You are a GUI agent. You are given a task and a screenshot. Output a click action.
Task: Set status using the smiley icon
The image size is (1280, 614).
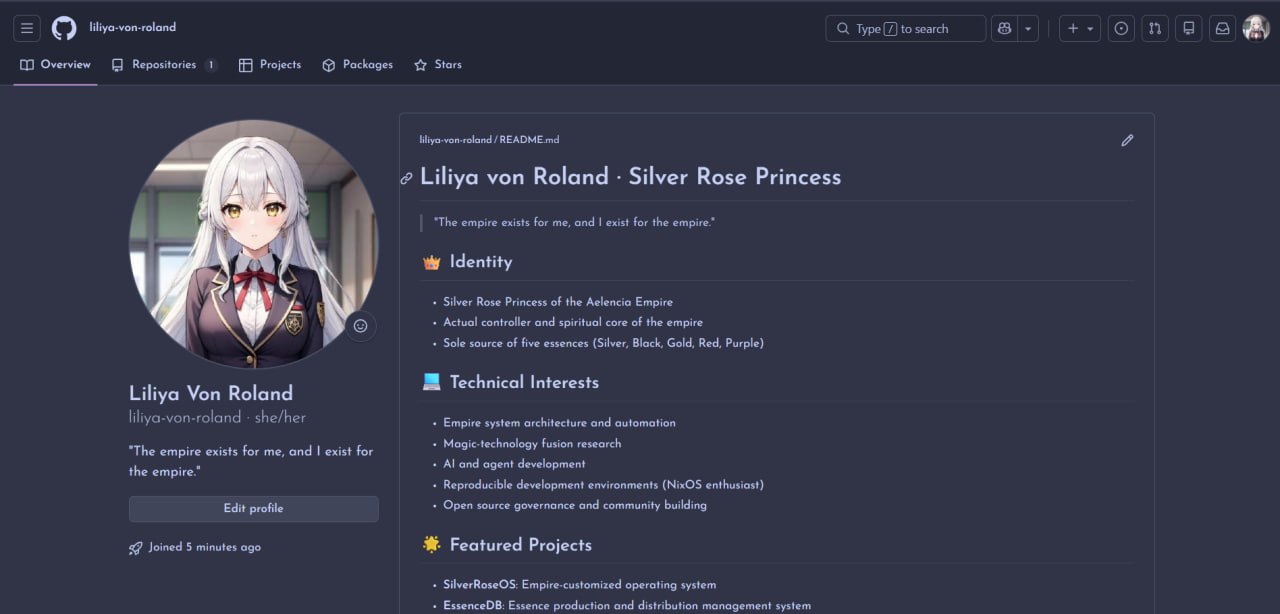click(360, 326)
